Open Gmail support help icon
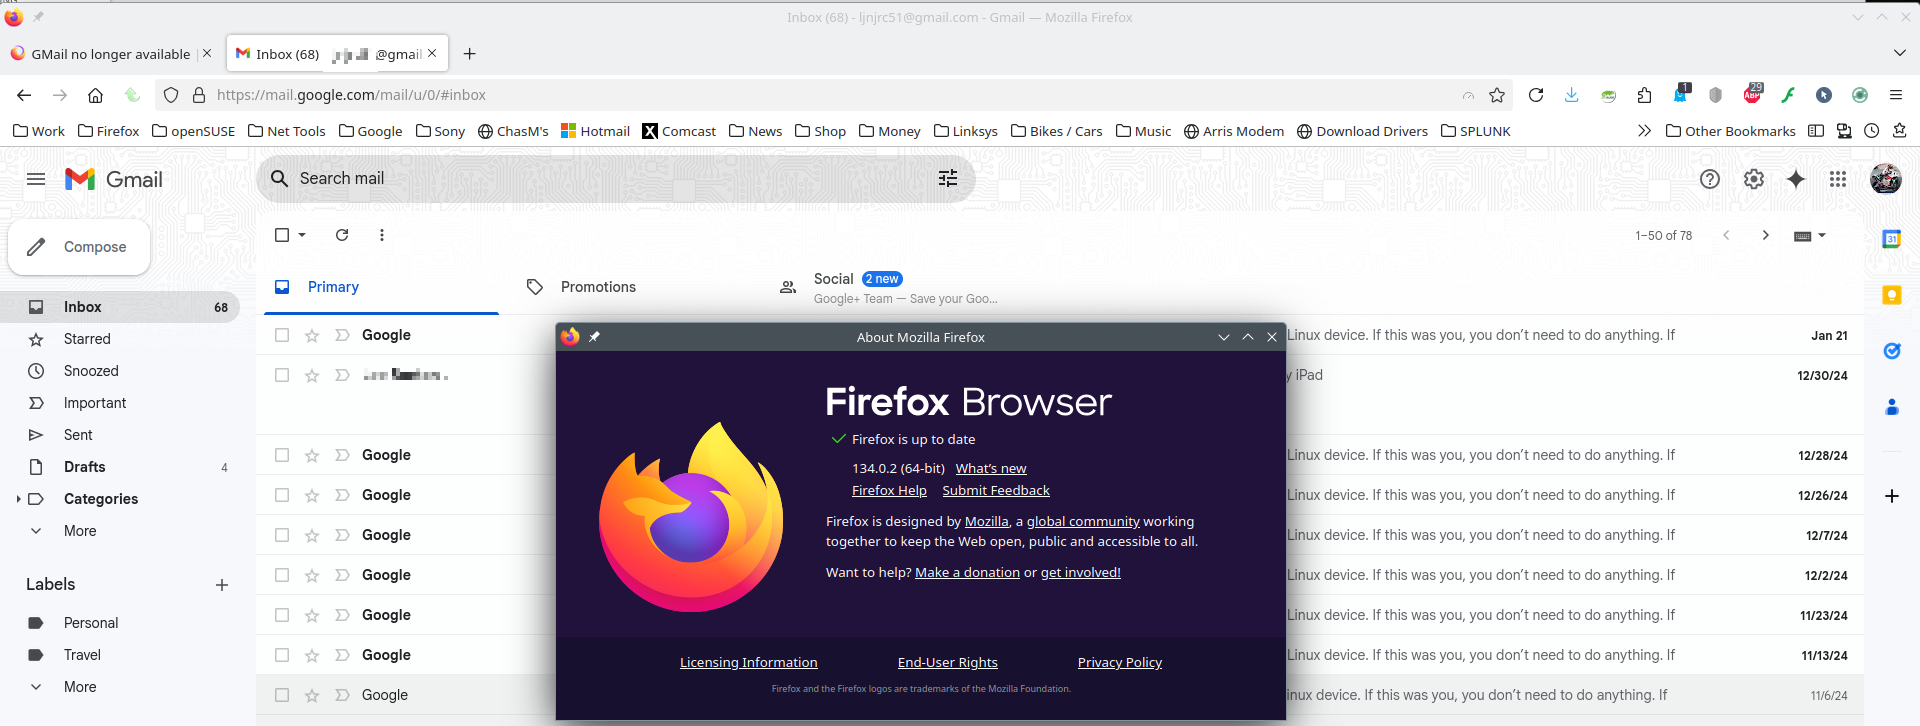This screenshot has height=726, width=1920. coord(1710,179)
